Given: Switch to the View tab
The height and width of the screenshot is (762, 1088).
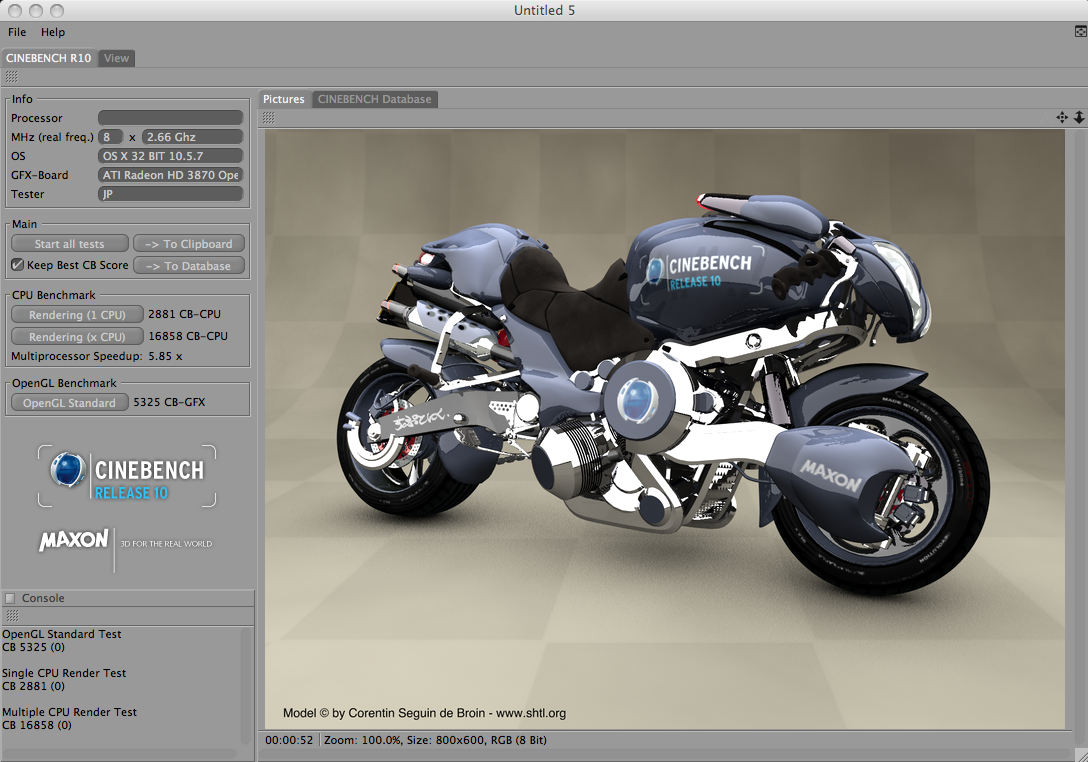Looking at the screenshot, I should (117, 58).
